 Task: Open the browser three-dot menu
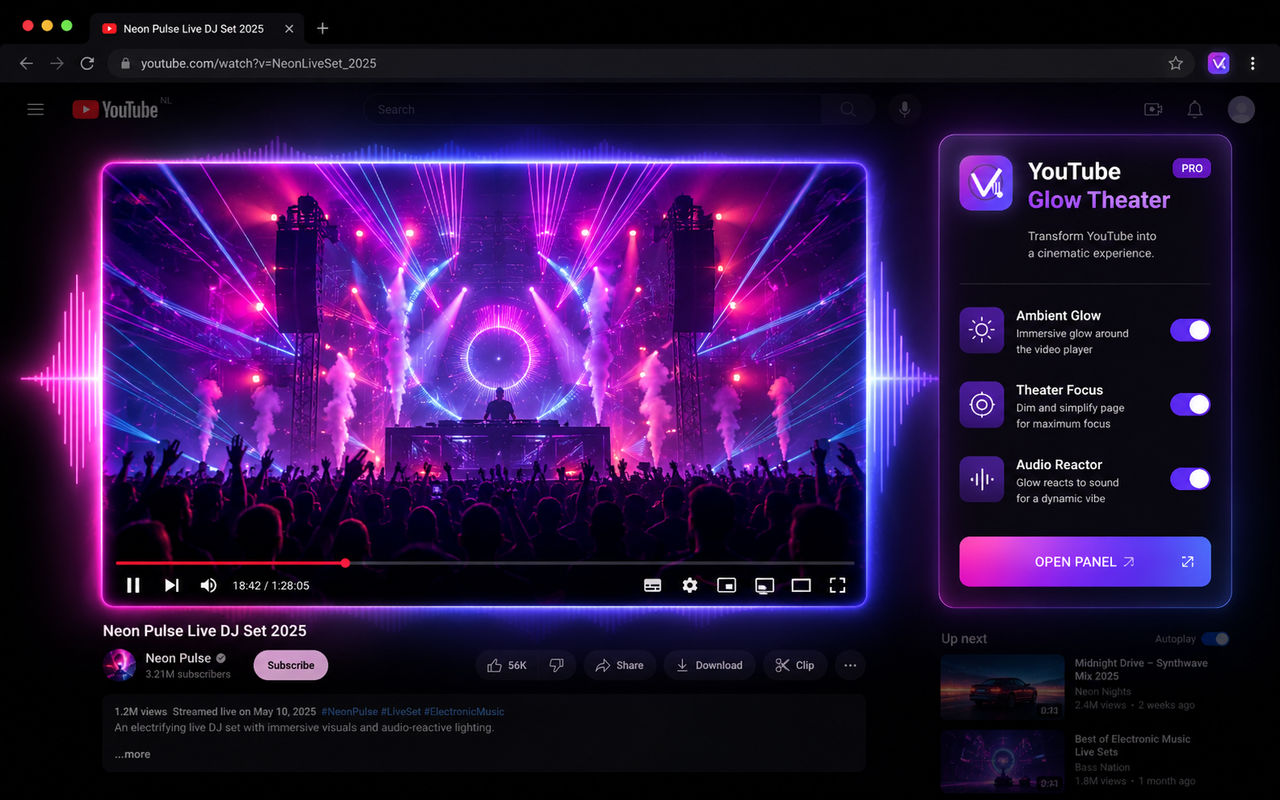coord(1253,63)
